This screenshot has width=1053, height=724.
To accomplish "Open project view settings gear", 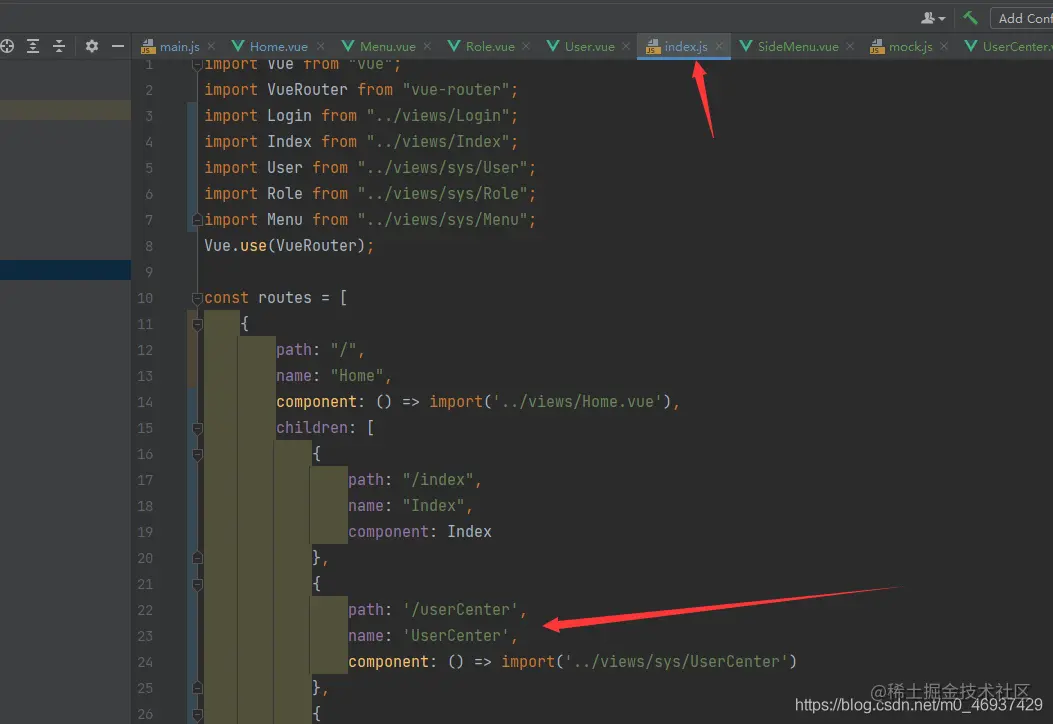I will [92, 46].
